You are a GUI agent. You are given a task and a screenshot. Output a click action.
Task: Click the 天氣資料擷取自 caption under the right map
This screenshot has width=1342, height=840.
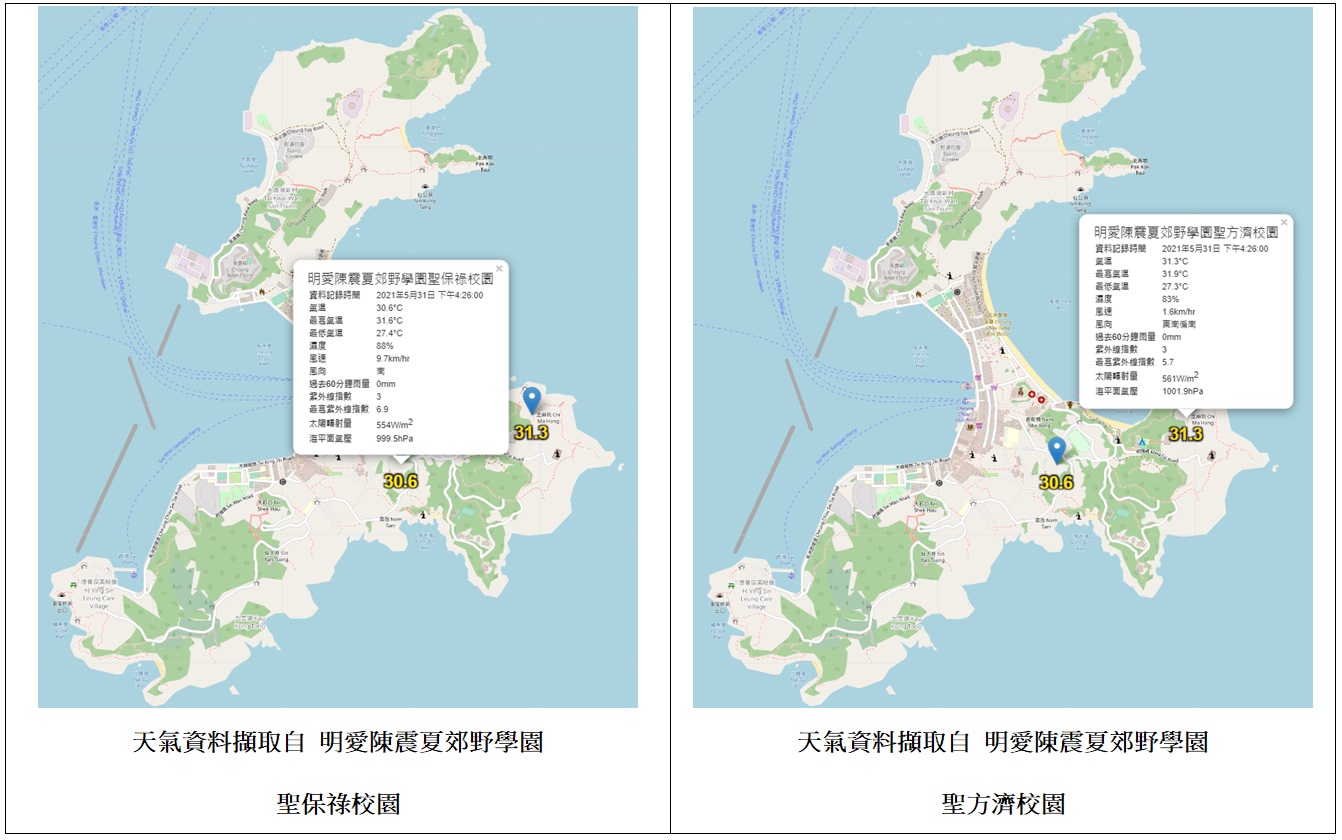click(883, 742)
